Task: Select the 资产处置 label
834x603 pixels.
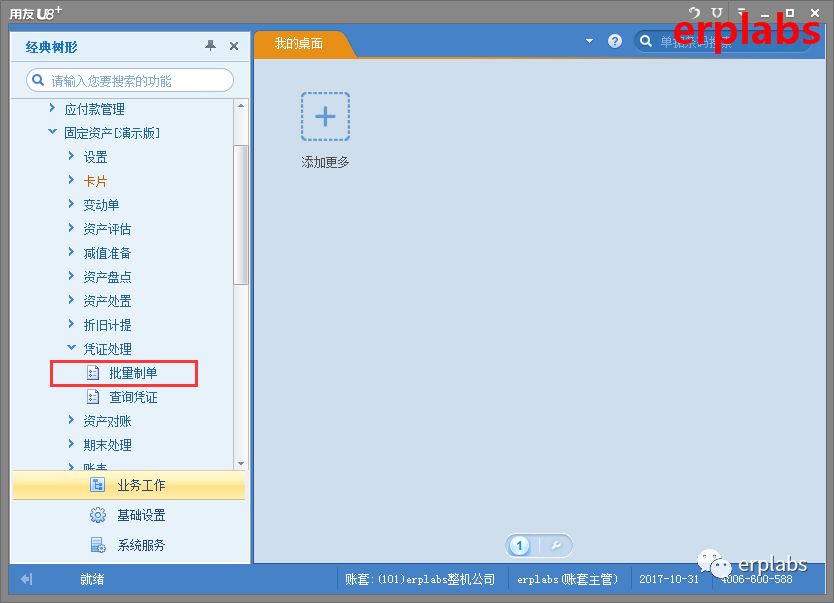Action: coord(107,302)
